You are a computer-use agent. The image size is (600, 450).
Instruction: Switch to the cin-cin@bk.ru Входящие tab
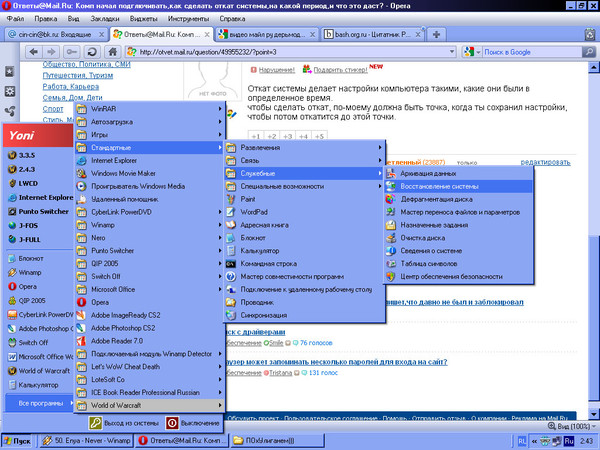[x=56, y=34]
